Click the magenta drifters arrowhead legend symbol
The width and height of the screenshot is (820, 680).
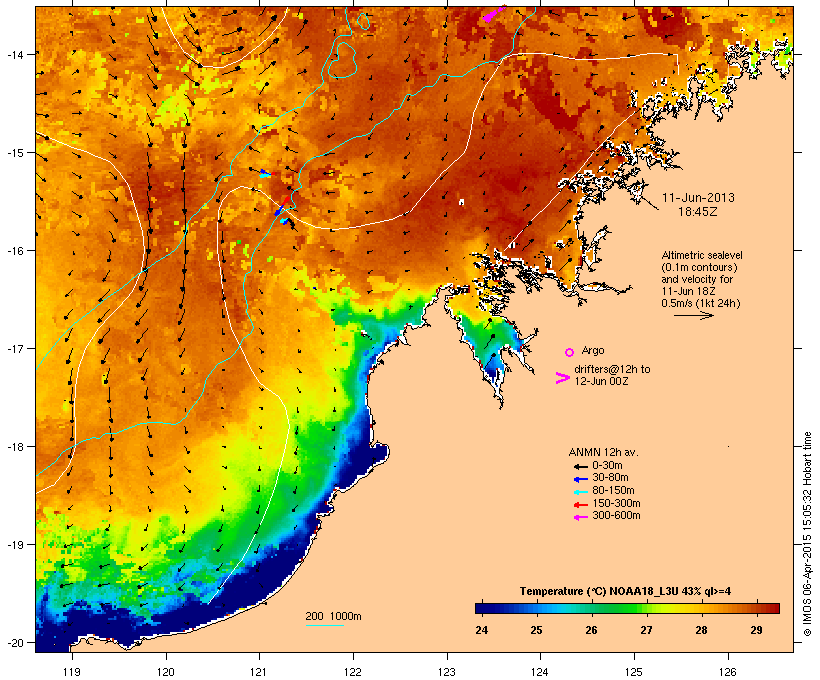[562, 378]
